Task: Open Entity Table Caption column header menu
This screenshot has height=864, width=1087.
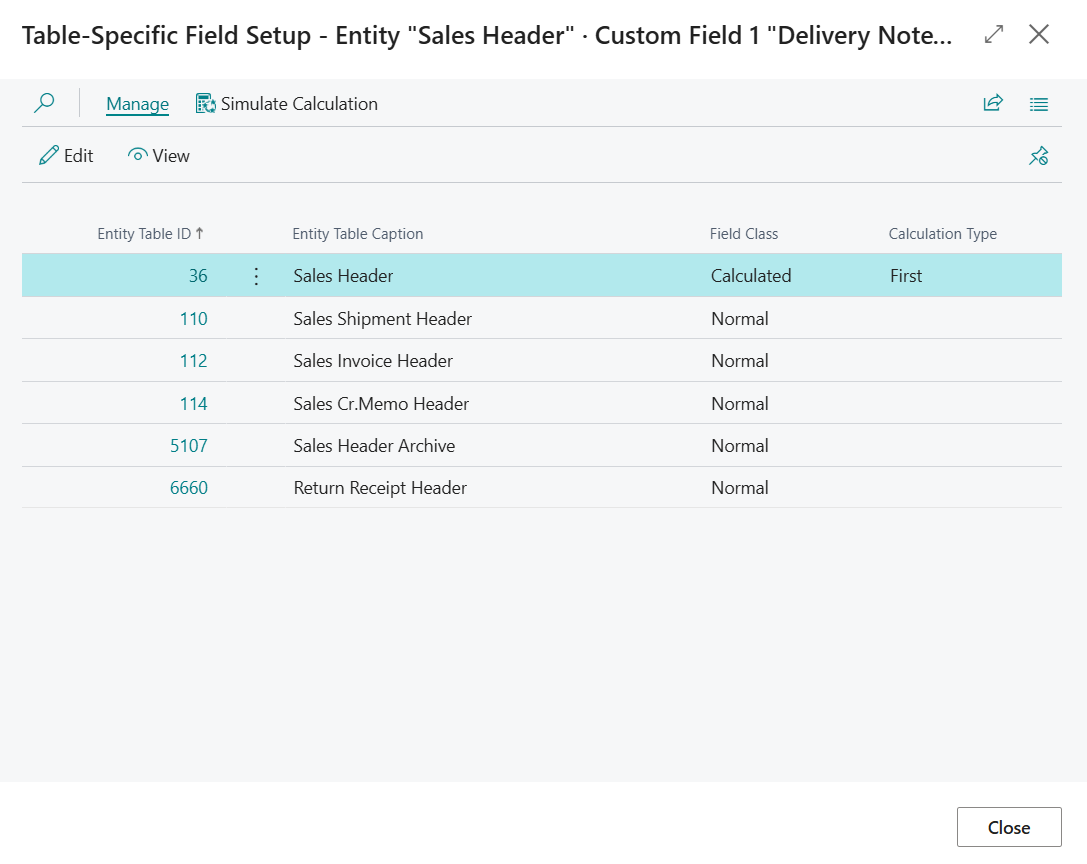Action: pyautogui.click(x=358, y=234)
